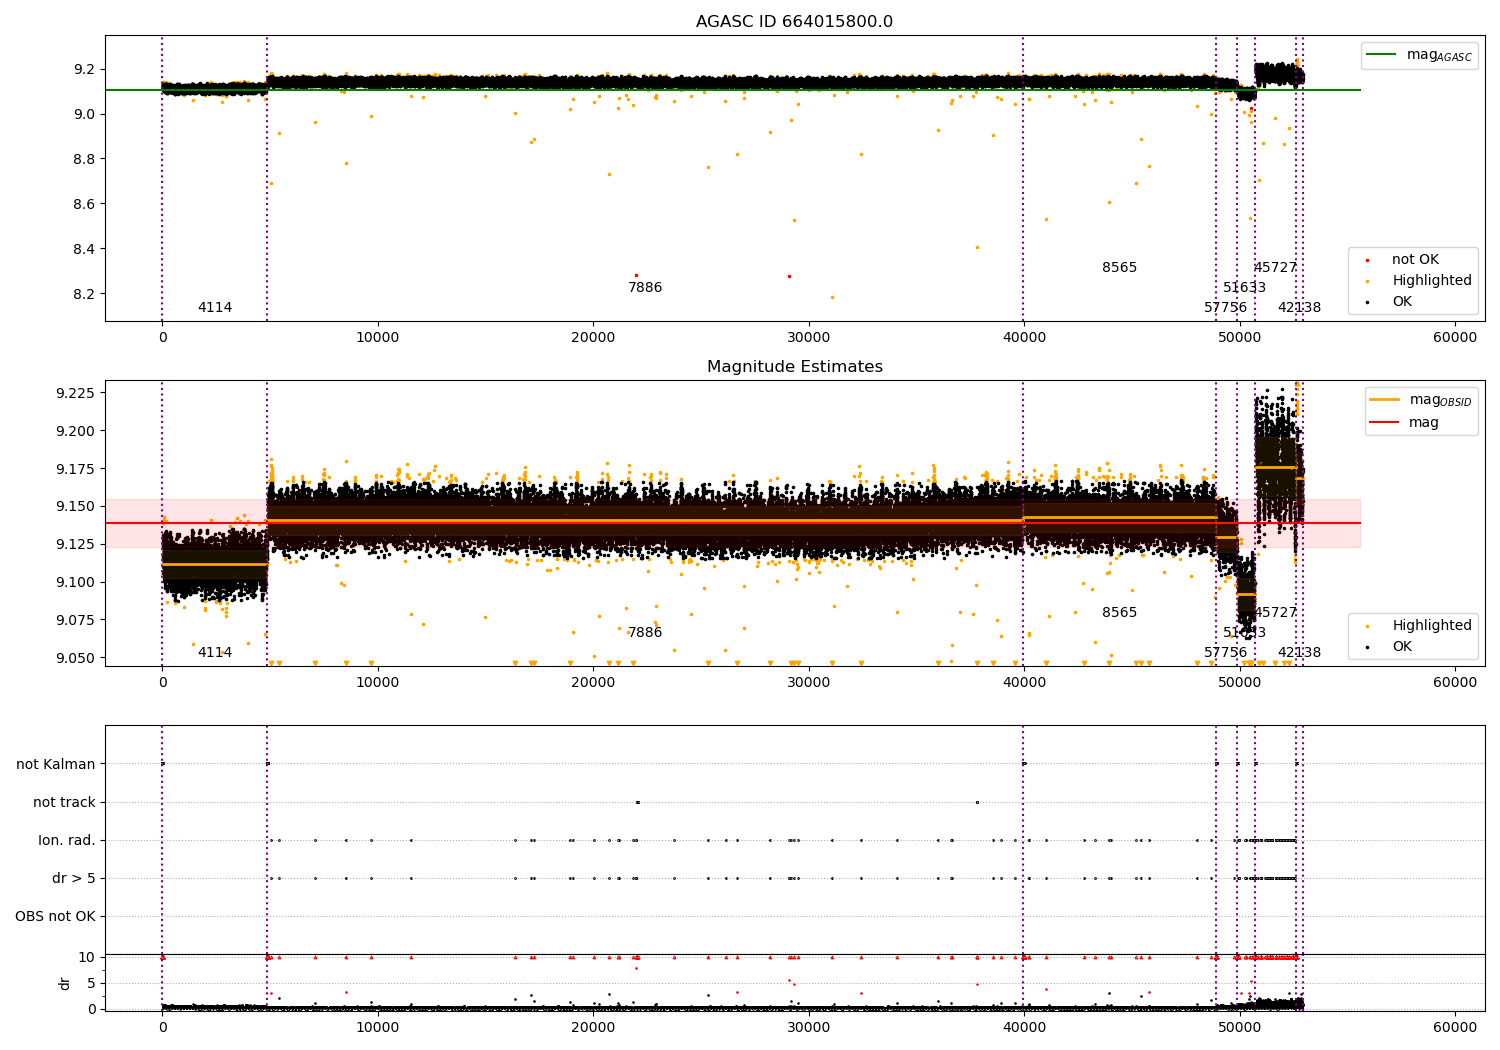Select OBSID label 4114 in the top plot
This screenshot has height=1050, width=1500.
pyautogui.click(x=215, y=308)
